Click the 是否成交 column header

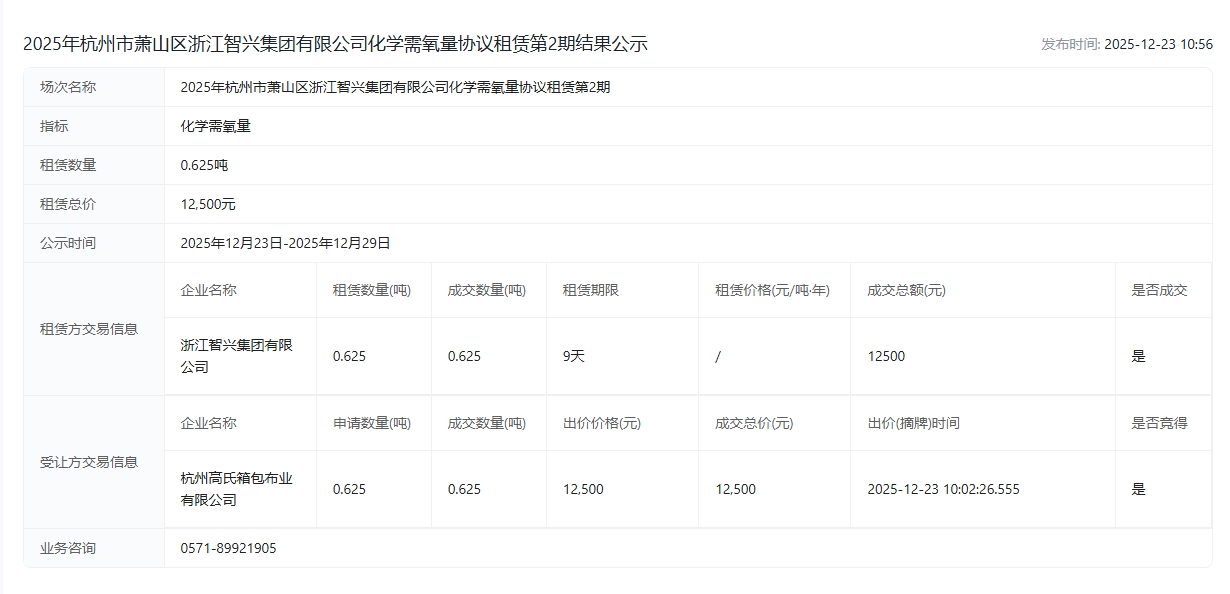[x=1159, y=290]
